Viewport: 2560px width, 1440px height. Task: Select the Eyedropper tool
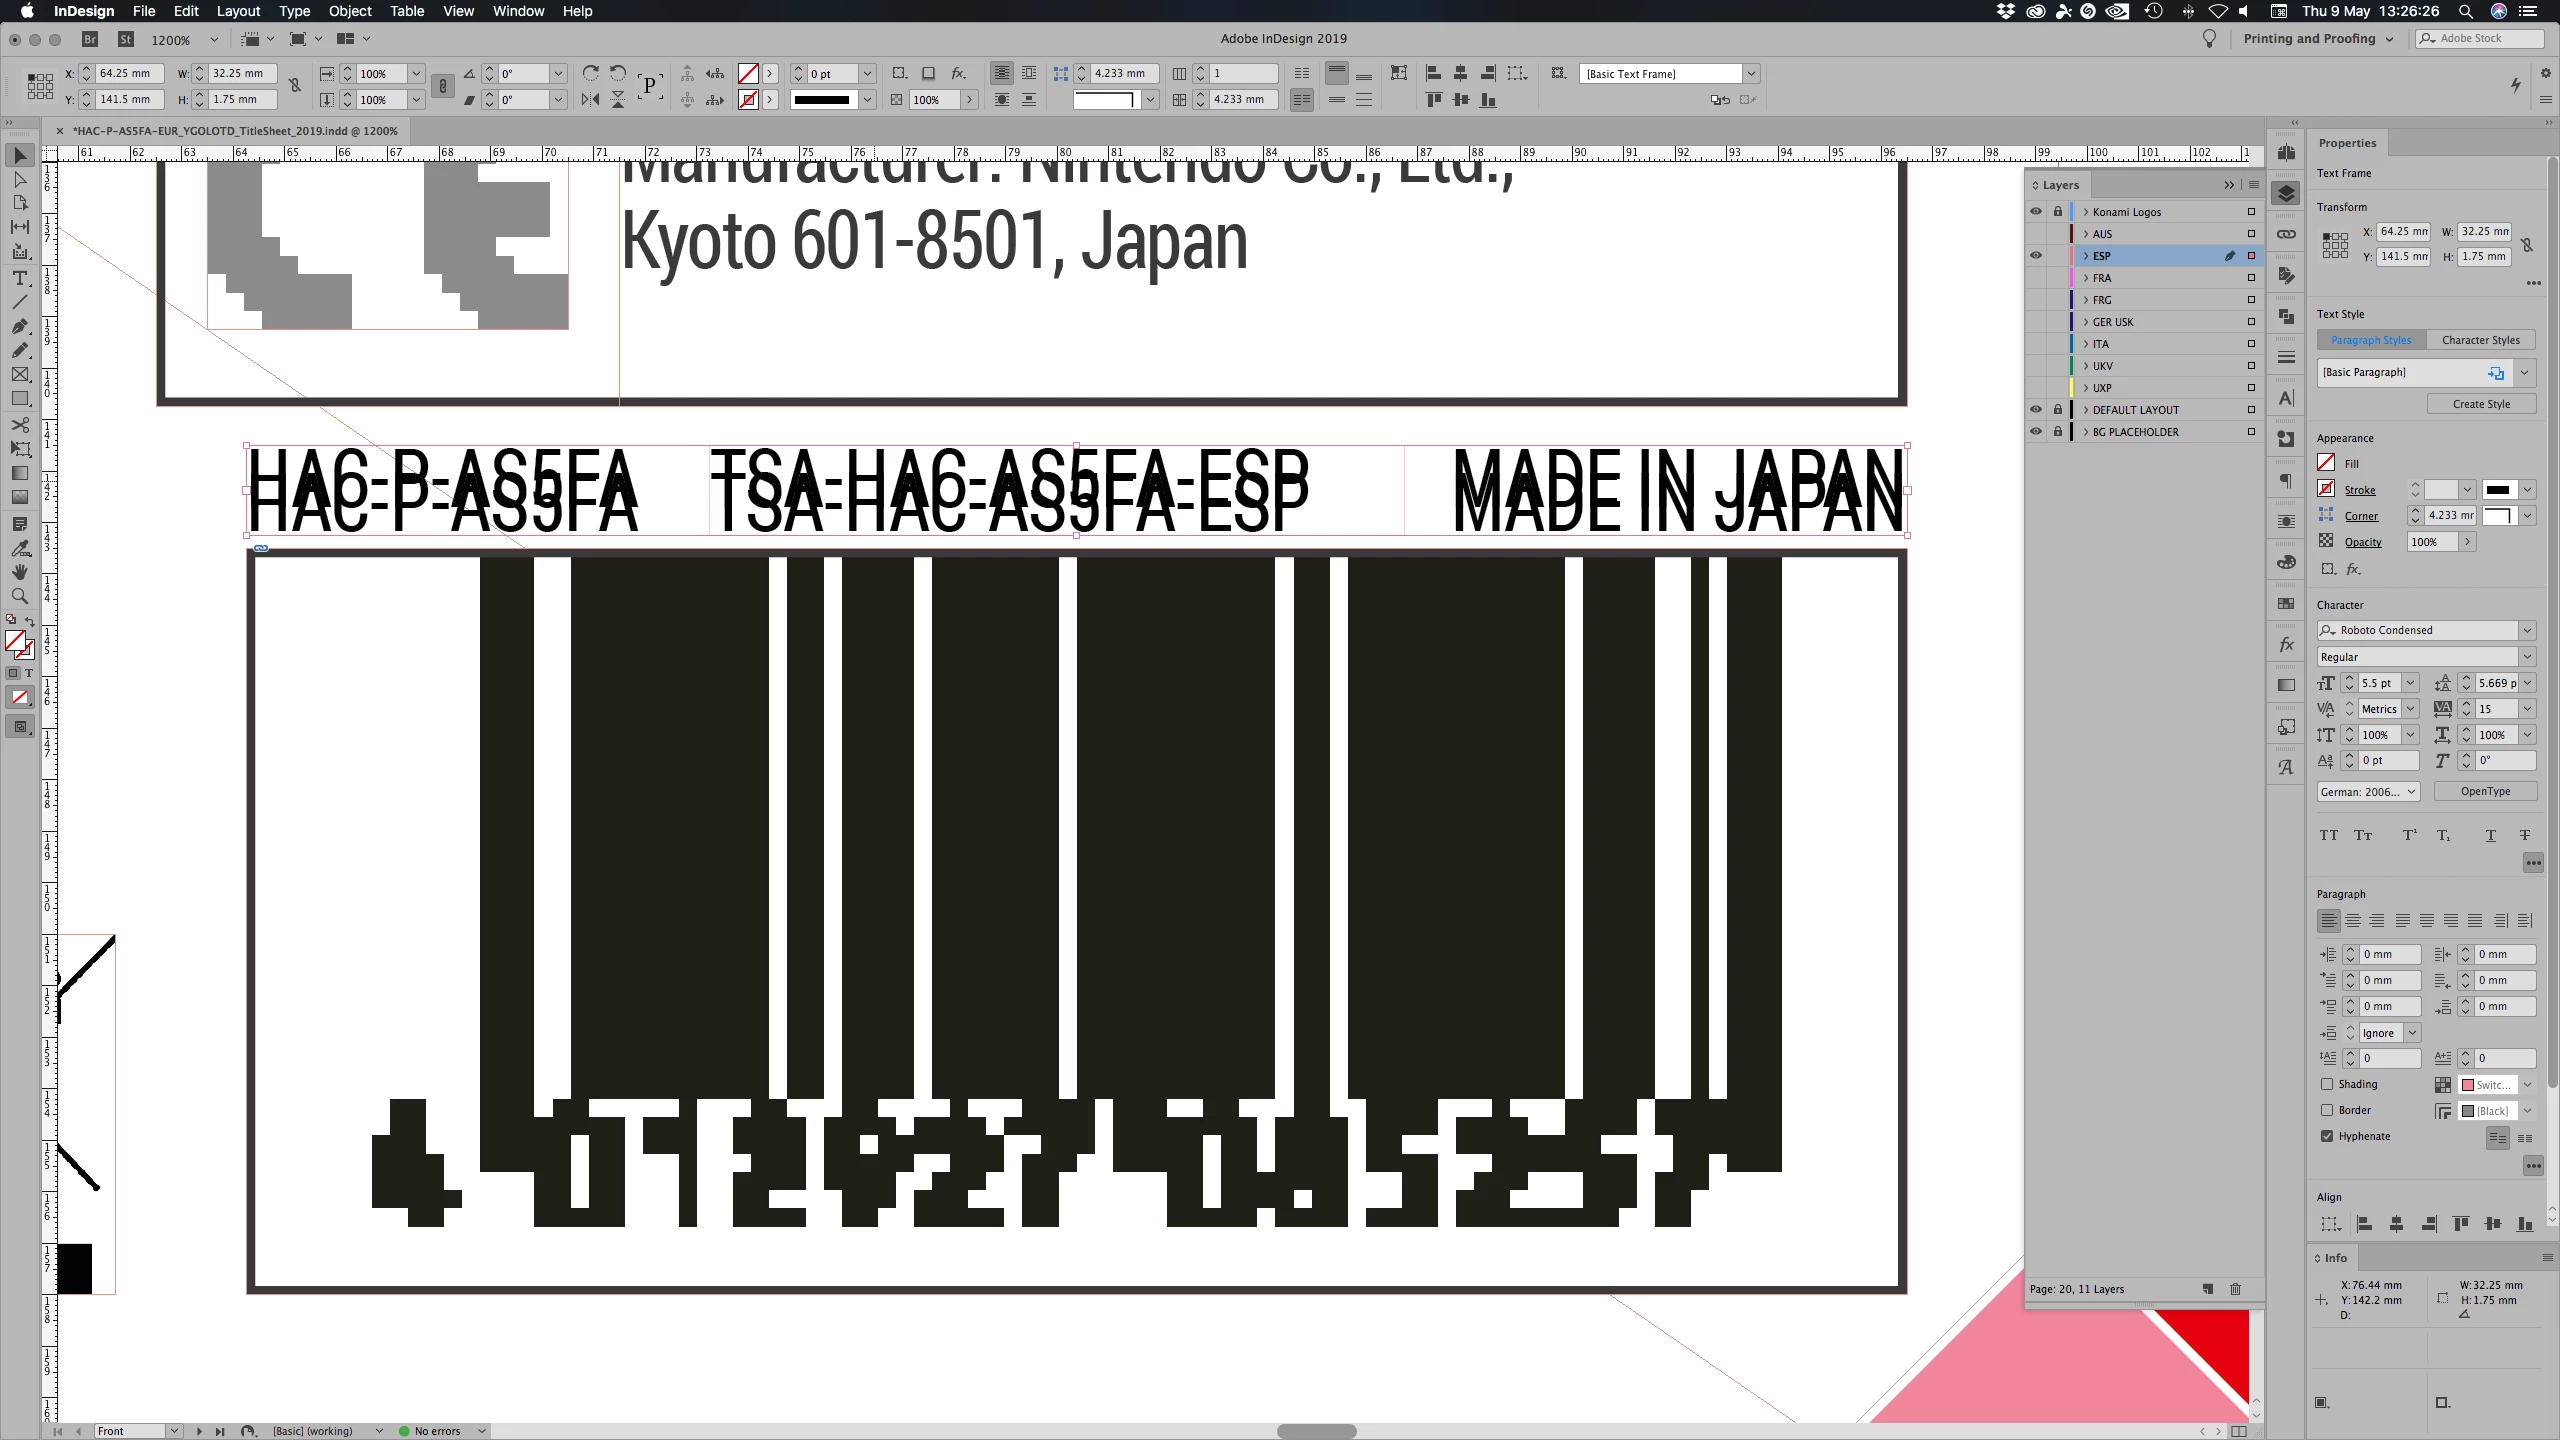click(x=19, y=548)
